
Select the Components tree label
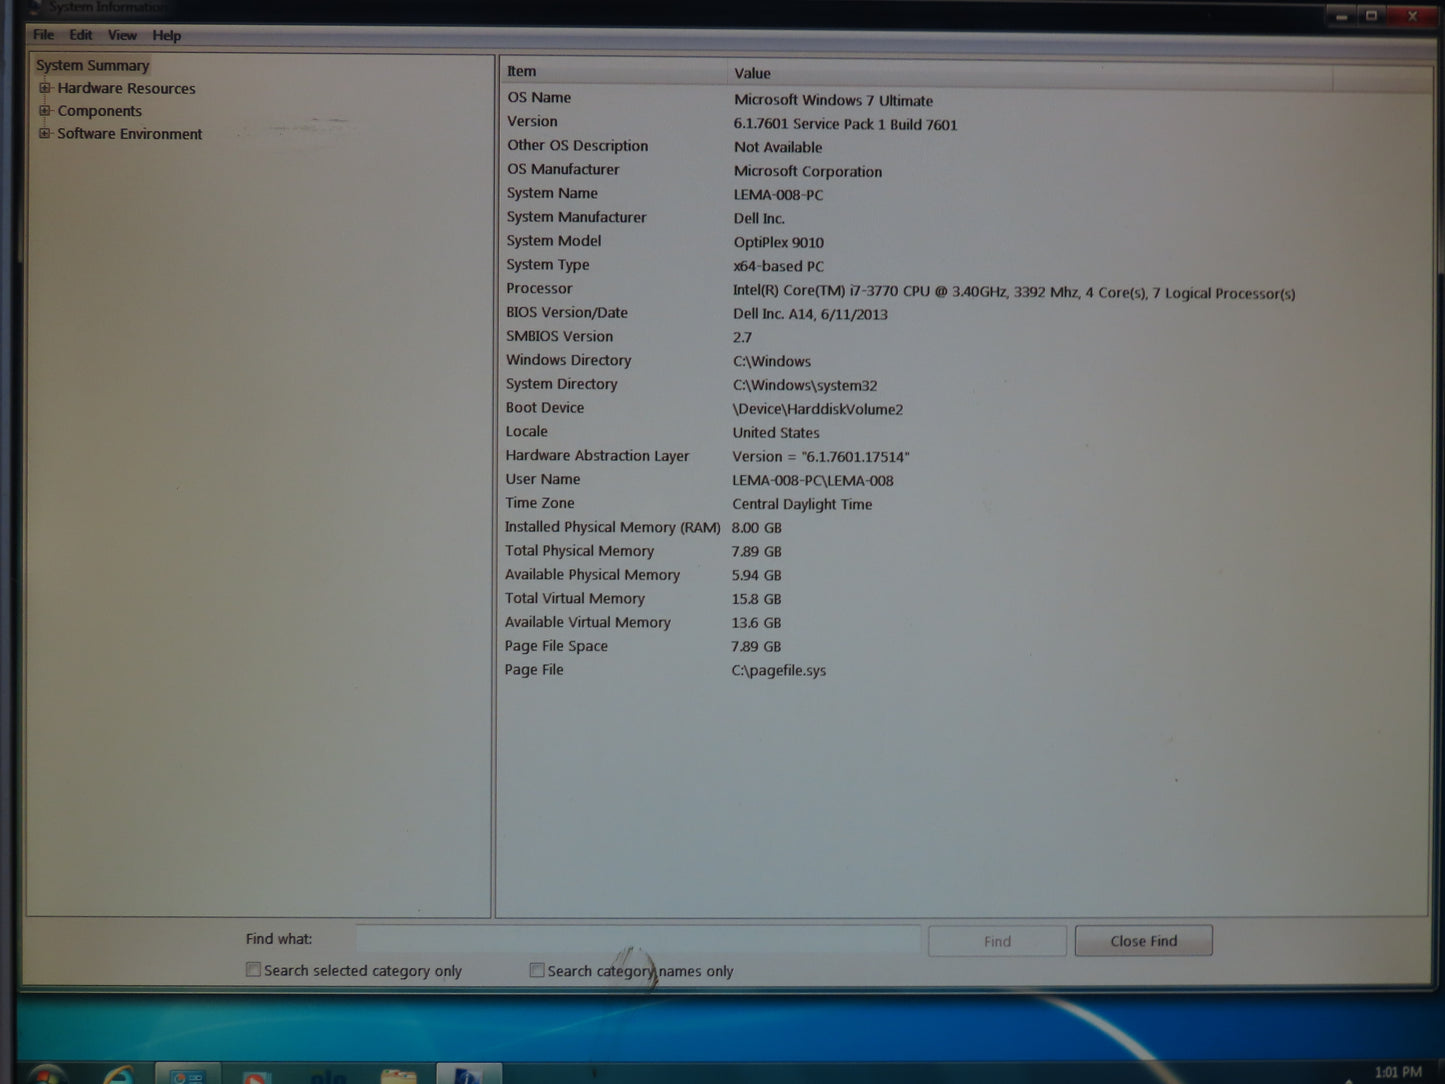[99, 111]
